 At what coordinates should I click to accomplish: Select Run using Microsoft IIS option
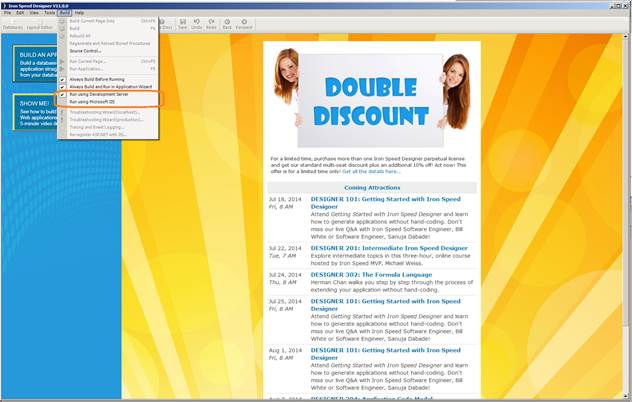pyautogui.click(x=108, y=102)
